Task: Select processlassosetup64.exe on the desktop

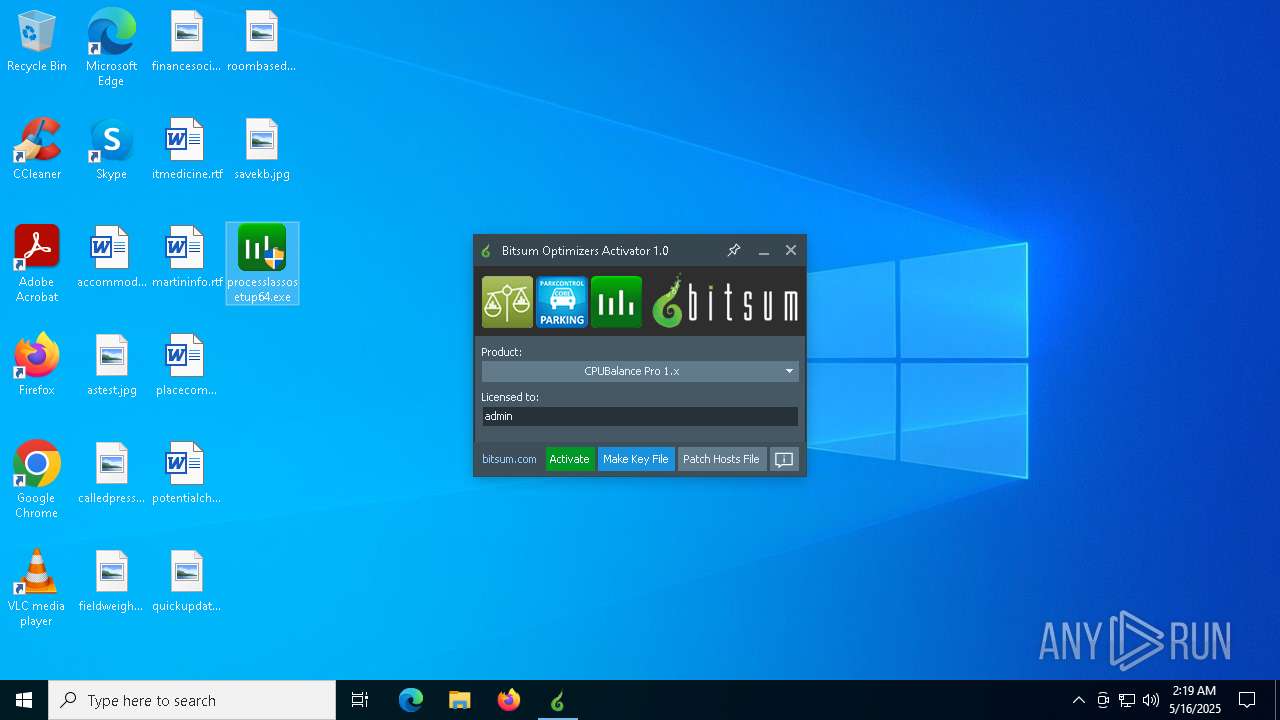Action: tap(262, 263)
